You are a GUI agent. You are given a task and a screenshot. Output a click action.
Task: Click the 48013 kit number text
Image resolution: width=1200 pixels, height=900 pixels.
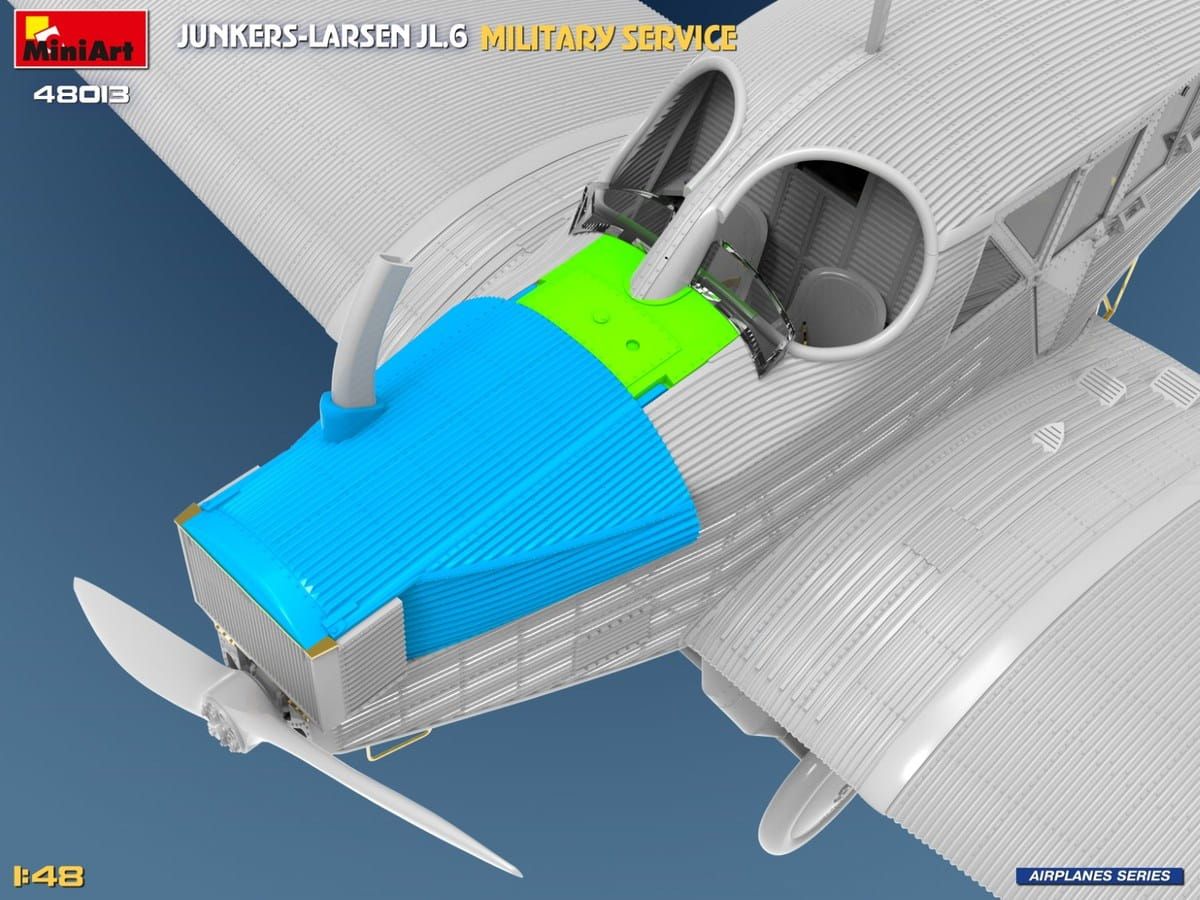pyautogui.click(x=81, y=95)
